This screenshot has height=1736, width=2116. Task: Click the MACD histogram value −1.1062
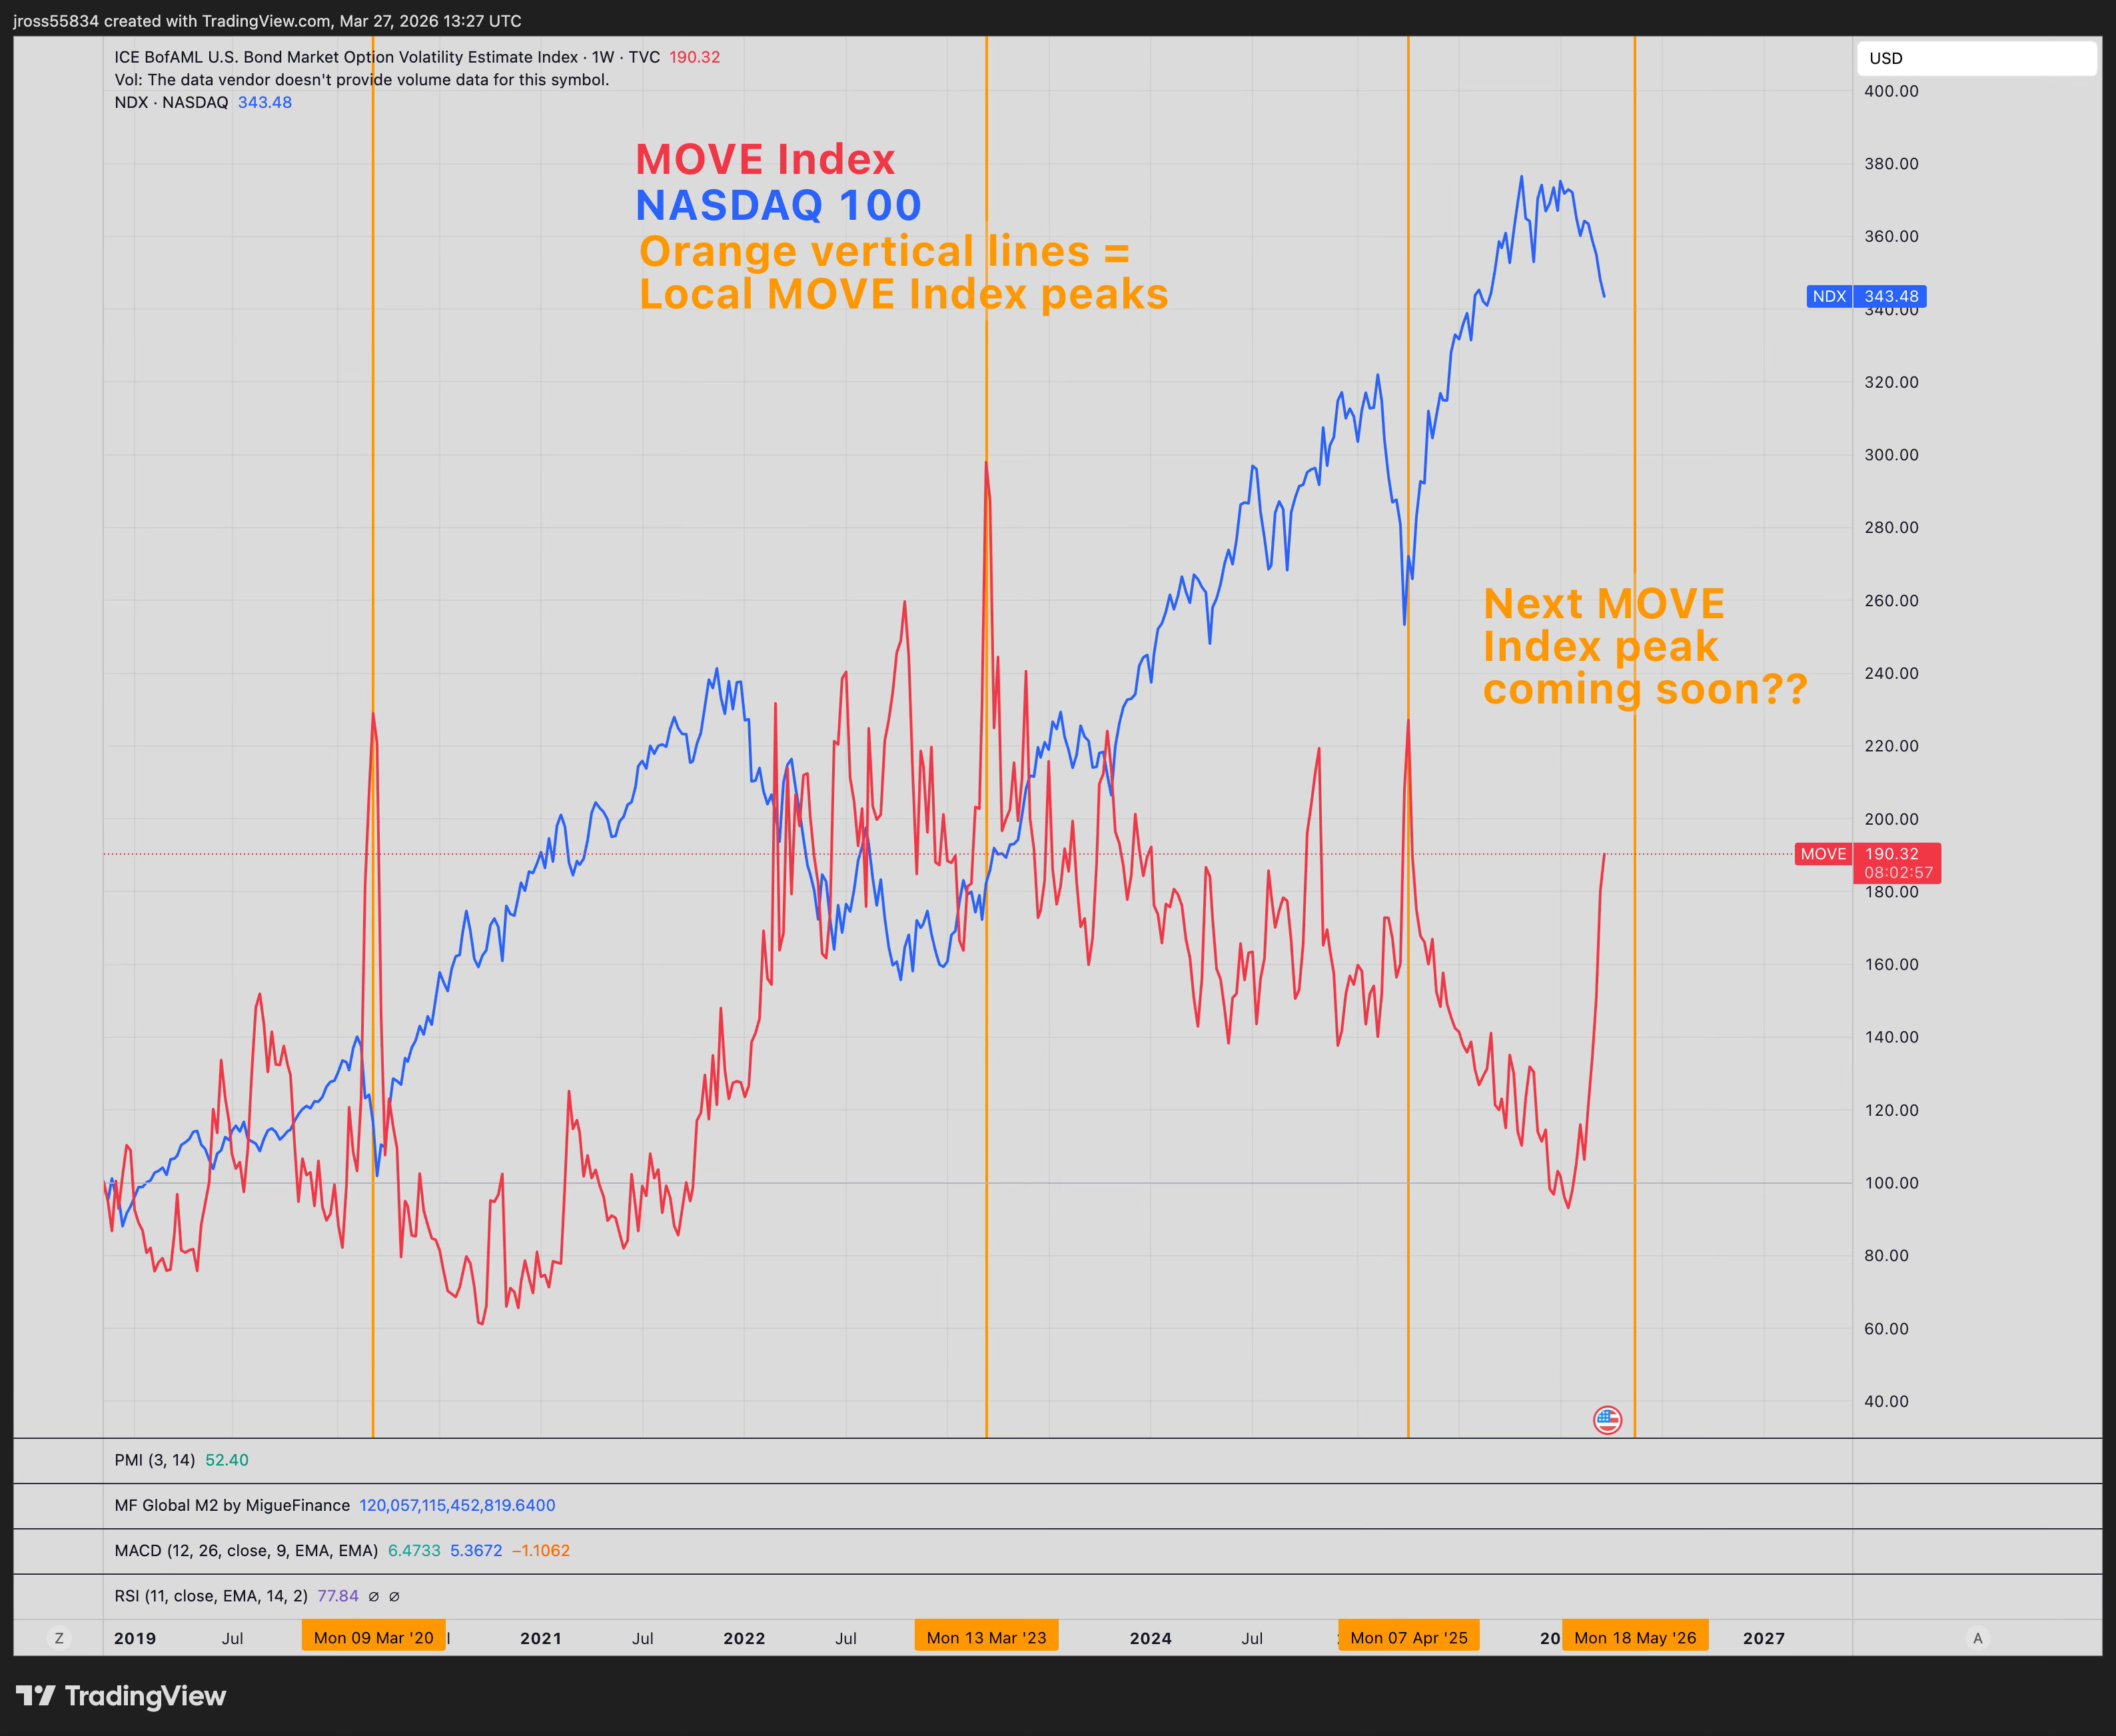(x=541, y=1551)
